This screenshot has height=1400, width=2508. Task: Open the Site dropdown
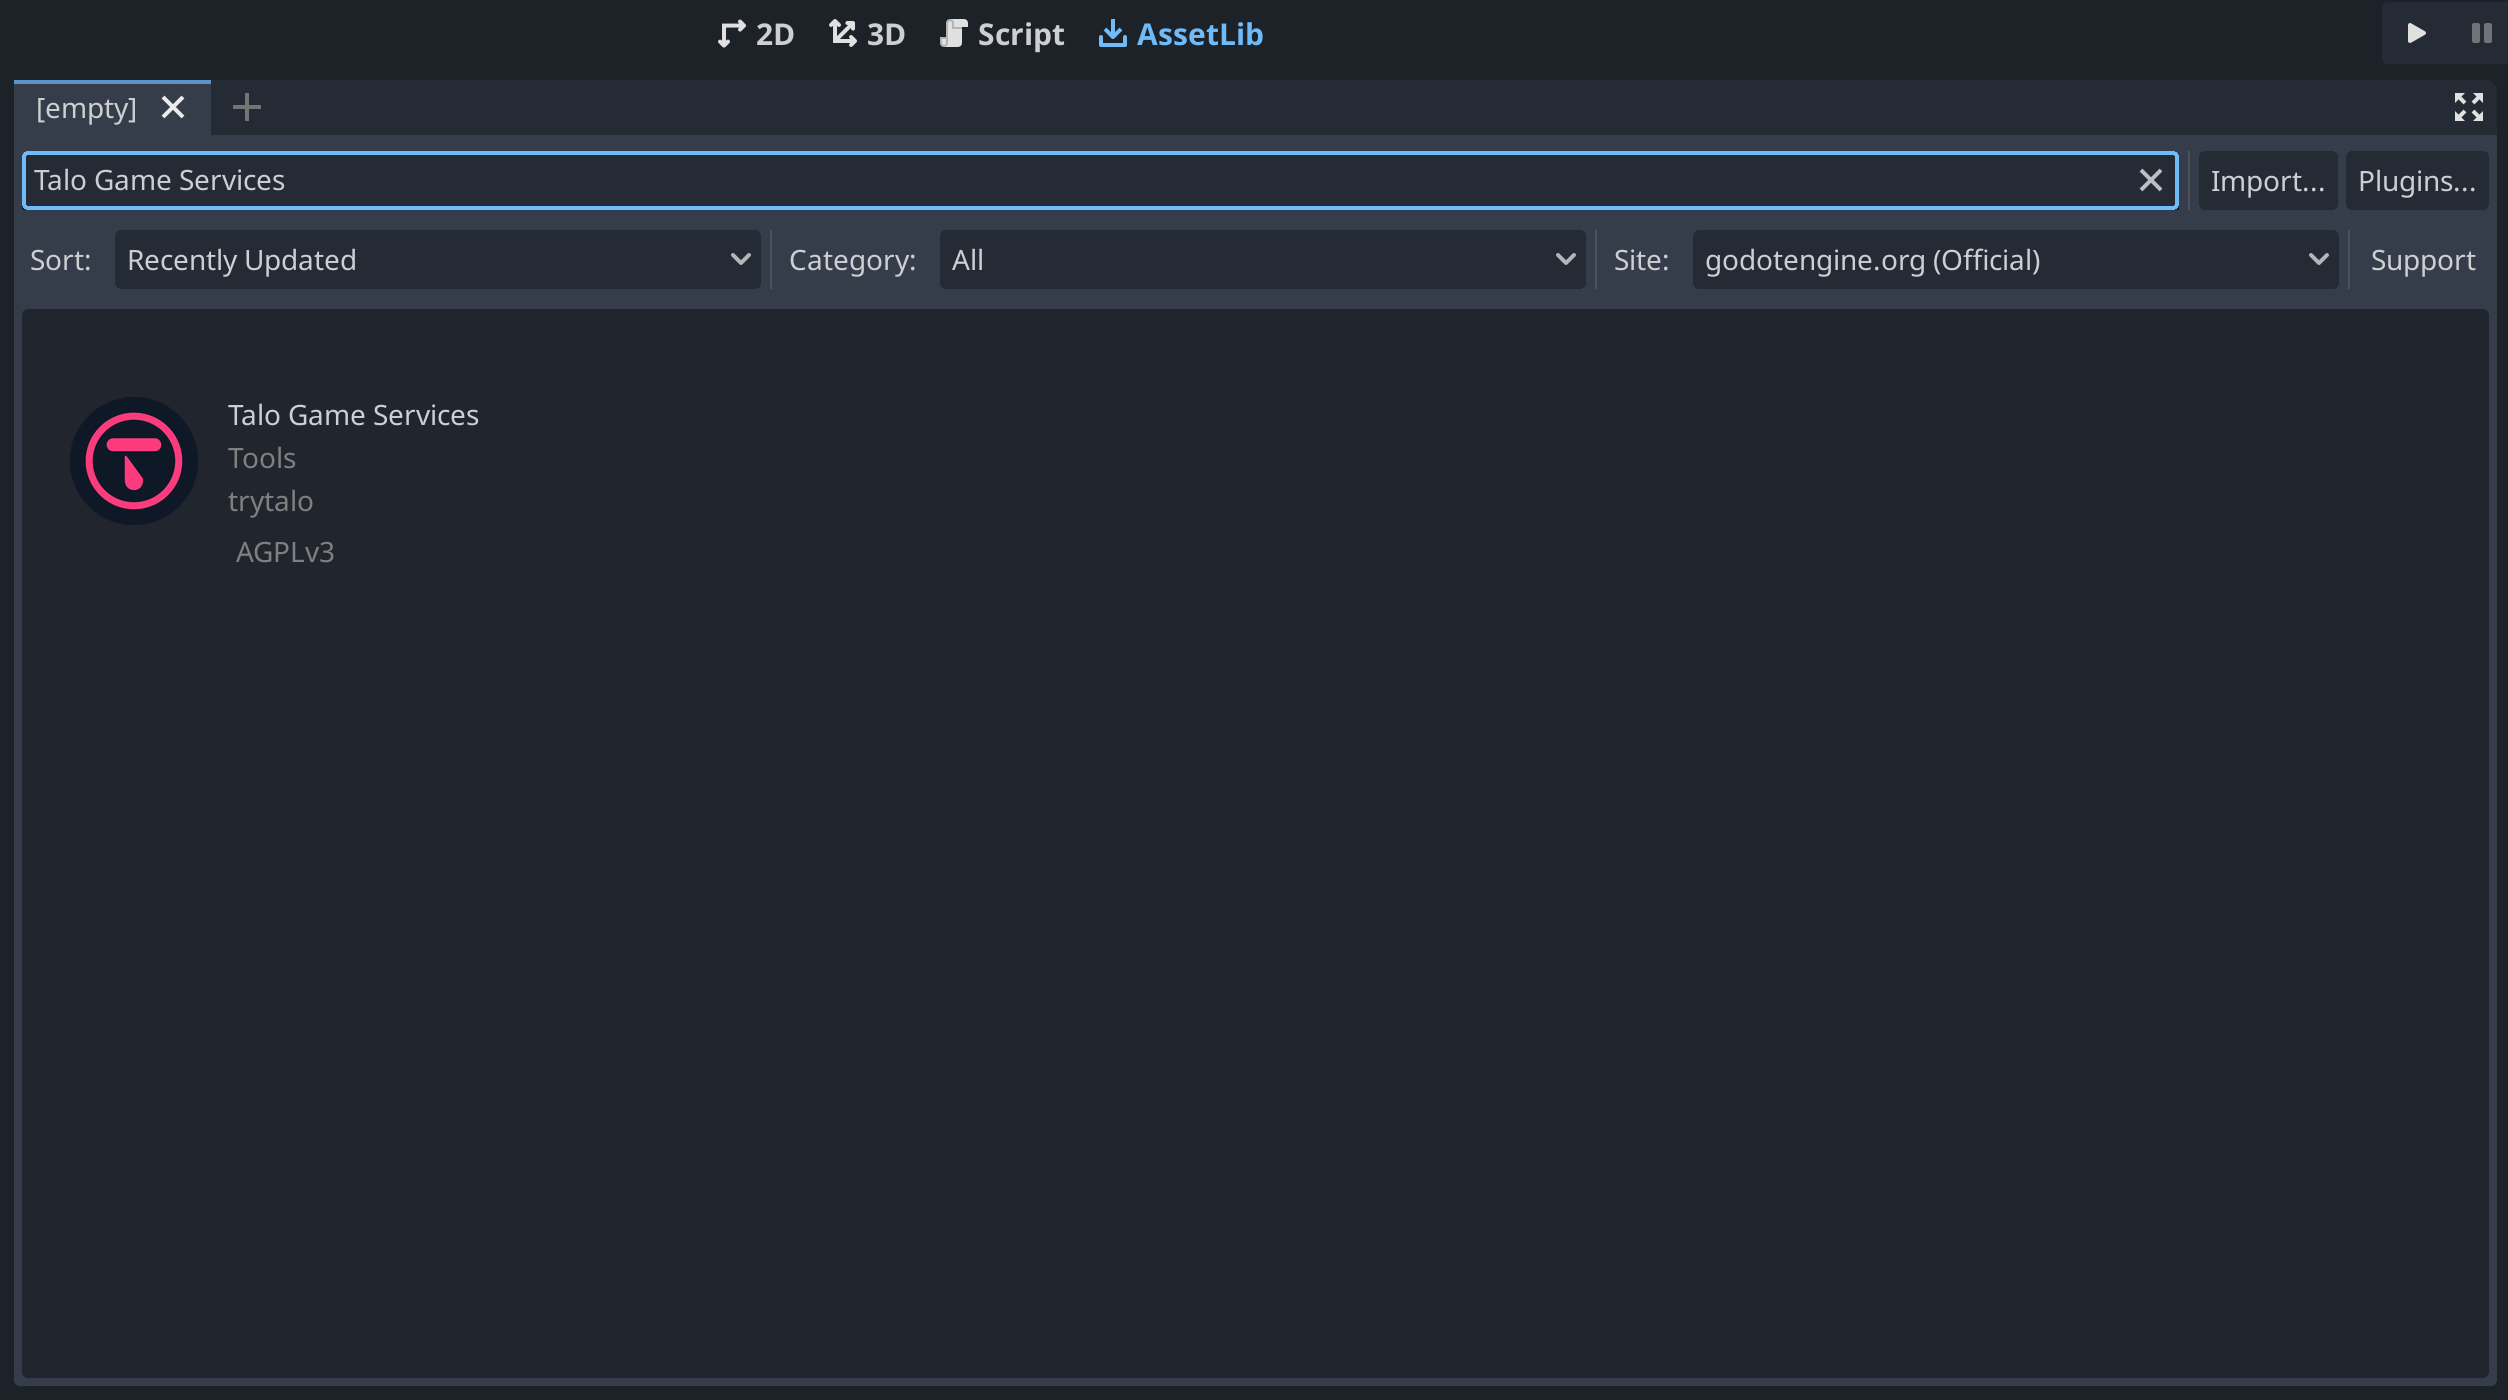(2015, 260)
